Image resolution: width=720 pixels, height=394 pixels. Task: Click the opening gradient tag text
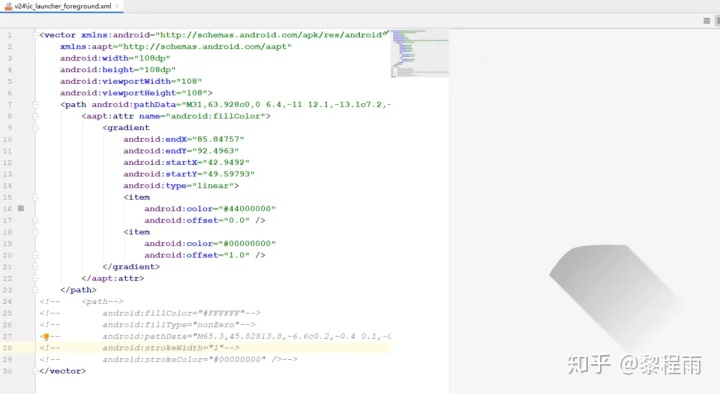(x=126, y=128)
